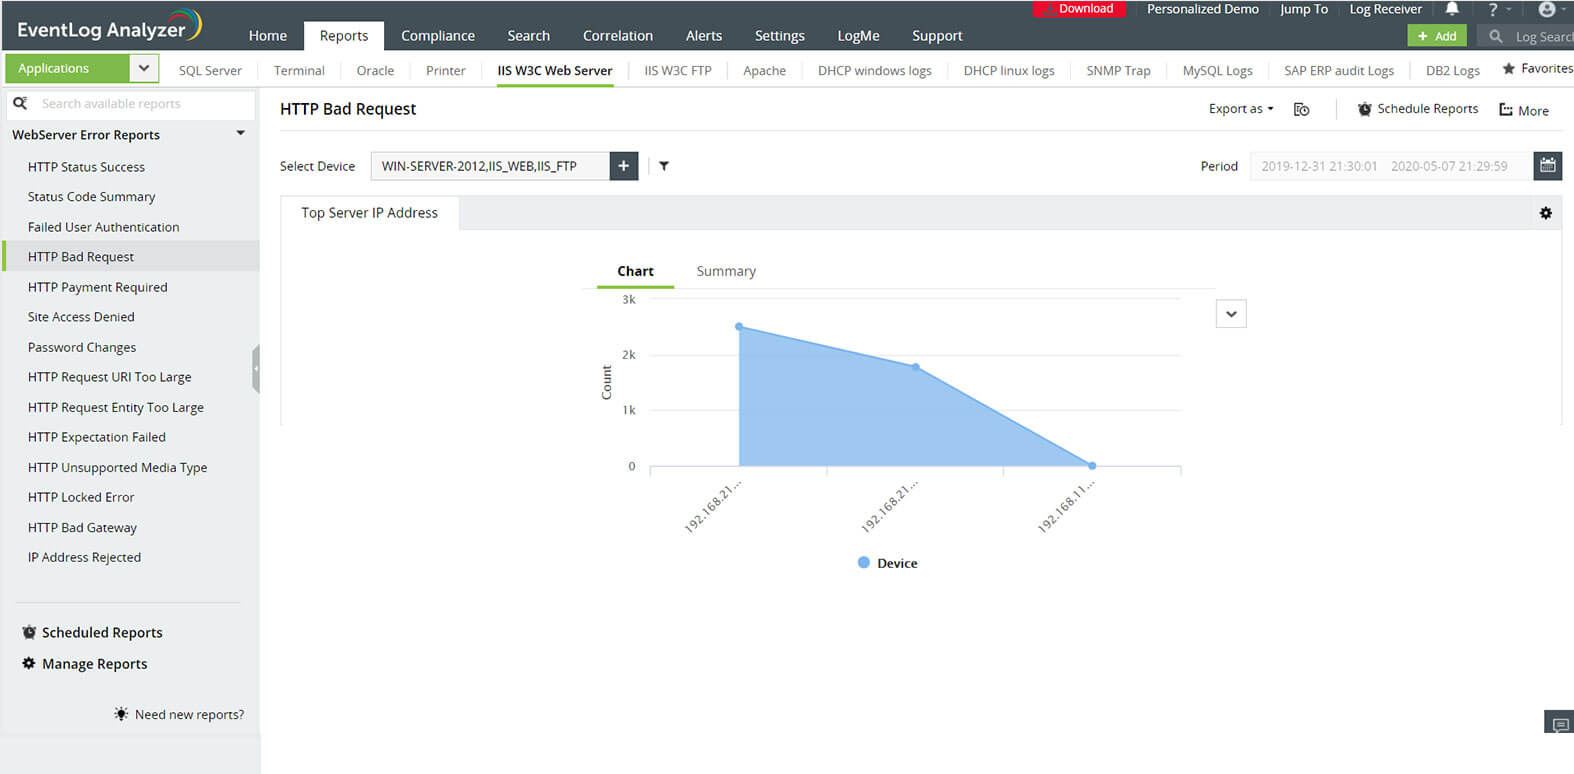Click the report search magnifier icon
1574x774 pixels.
[x=20, y=103]
